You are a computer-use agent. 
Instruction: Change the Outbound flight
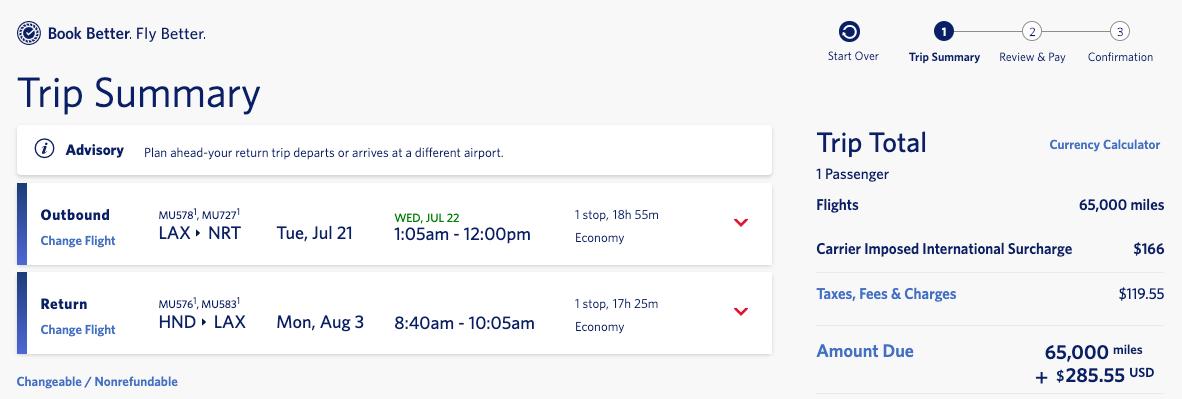pyautogui.click(x=78, y=241)
